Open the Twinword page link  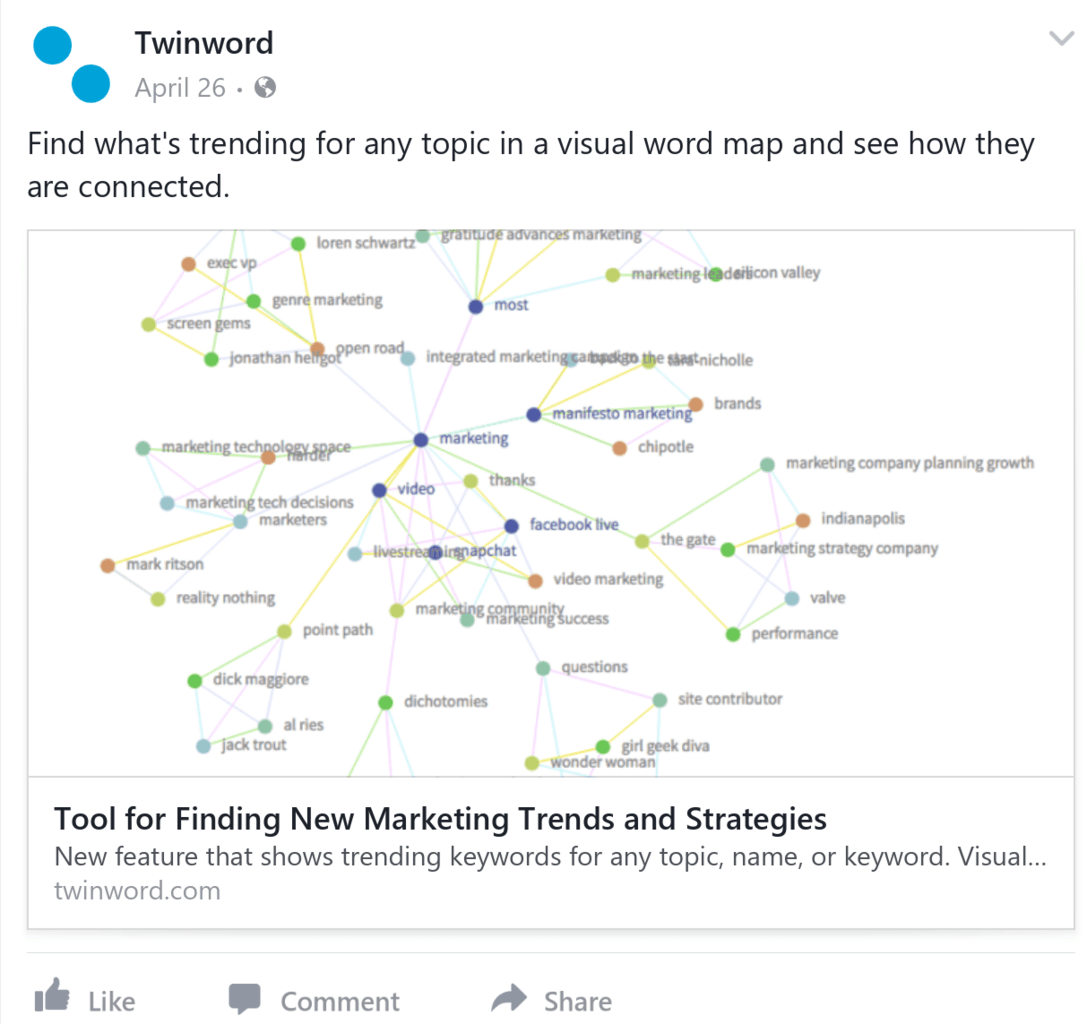(x=204, y=43)
